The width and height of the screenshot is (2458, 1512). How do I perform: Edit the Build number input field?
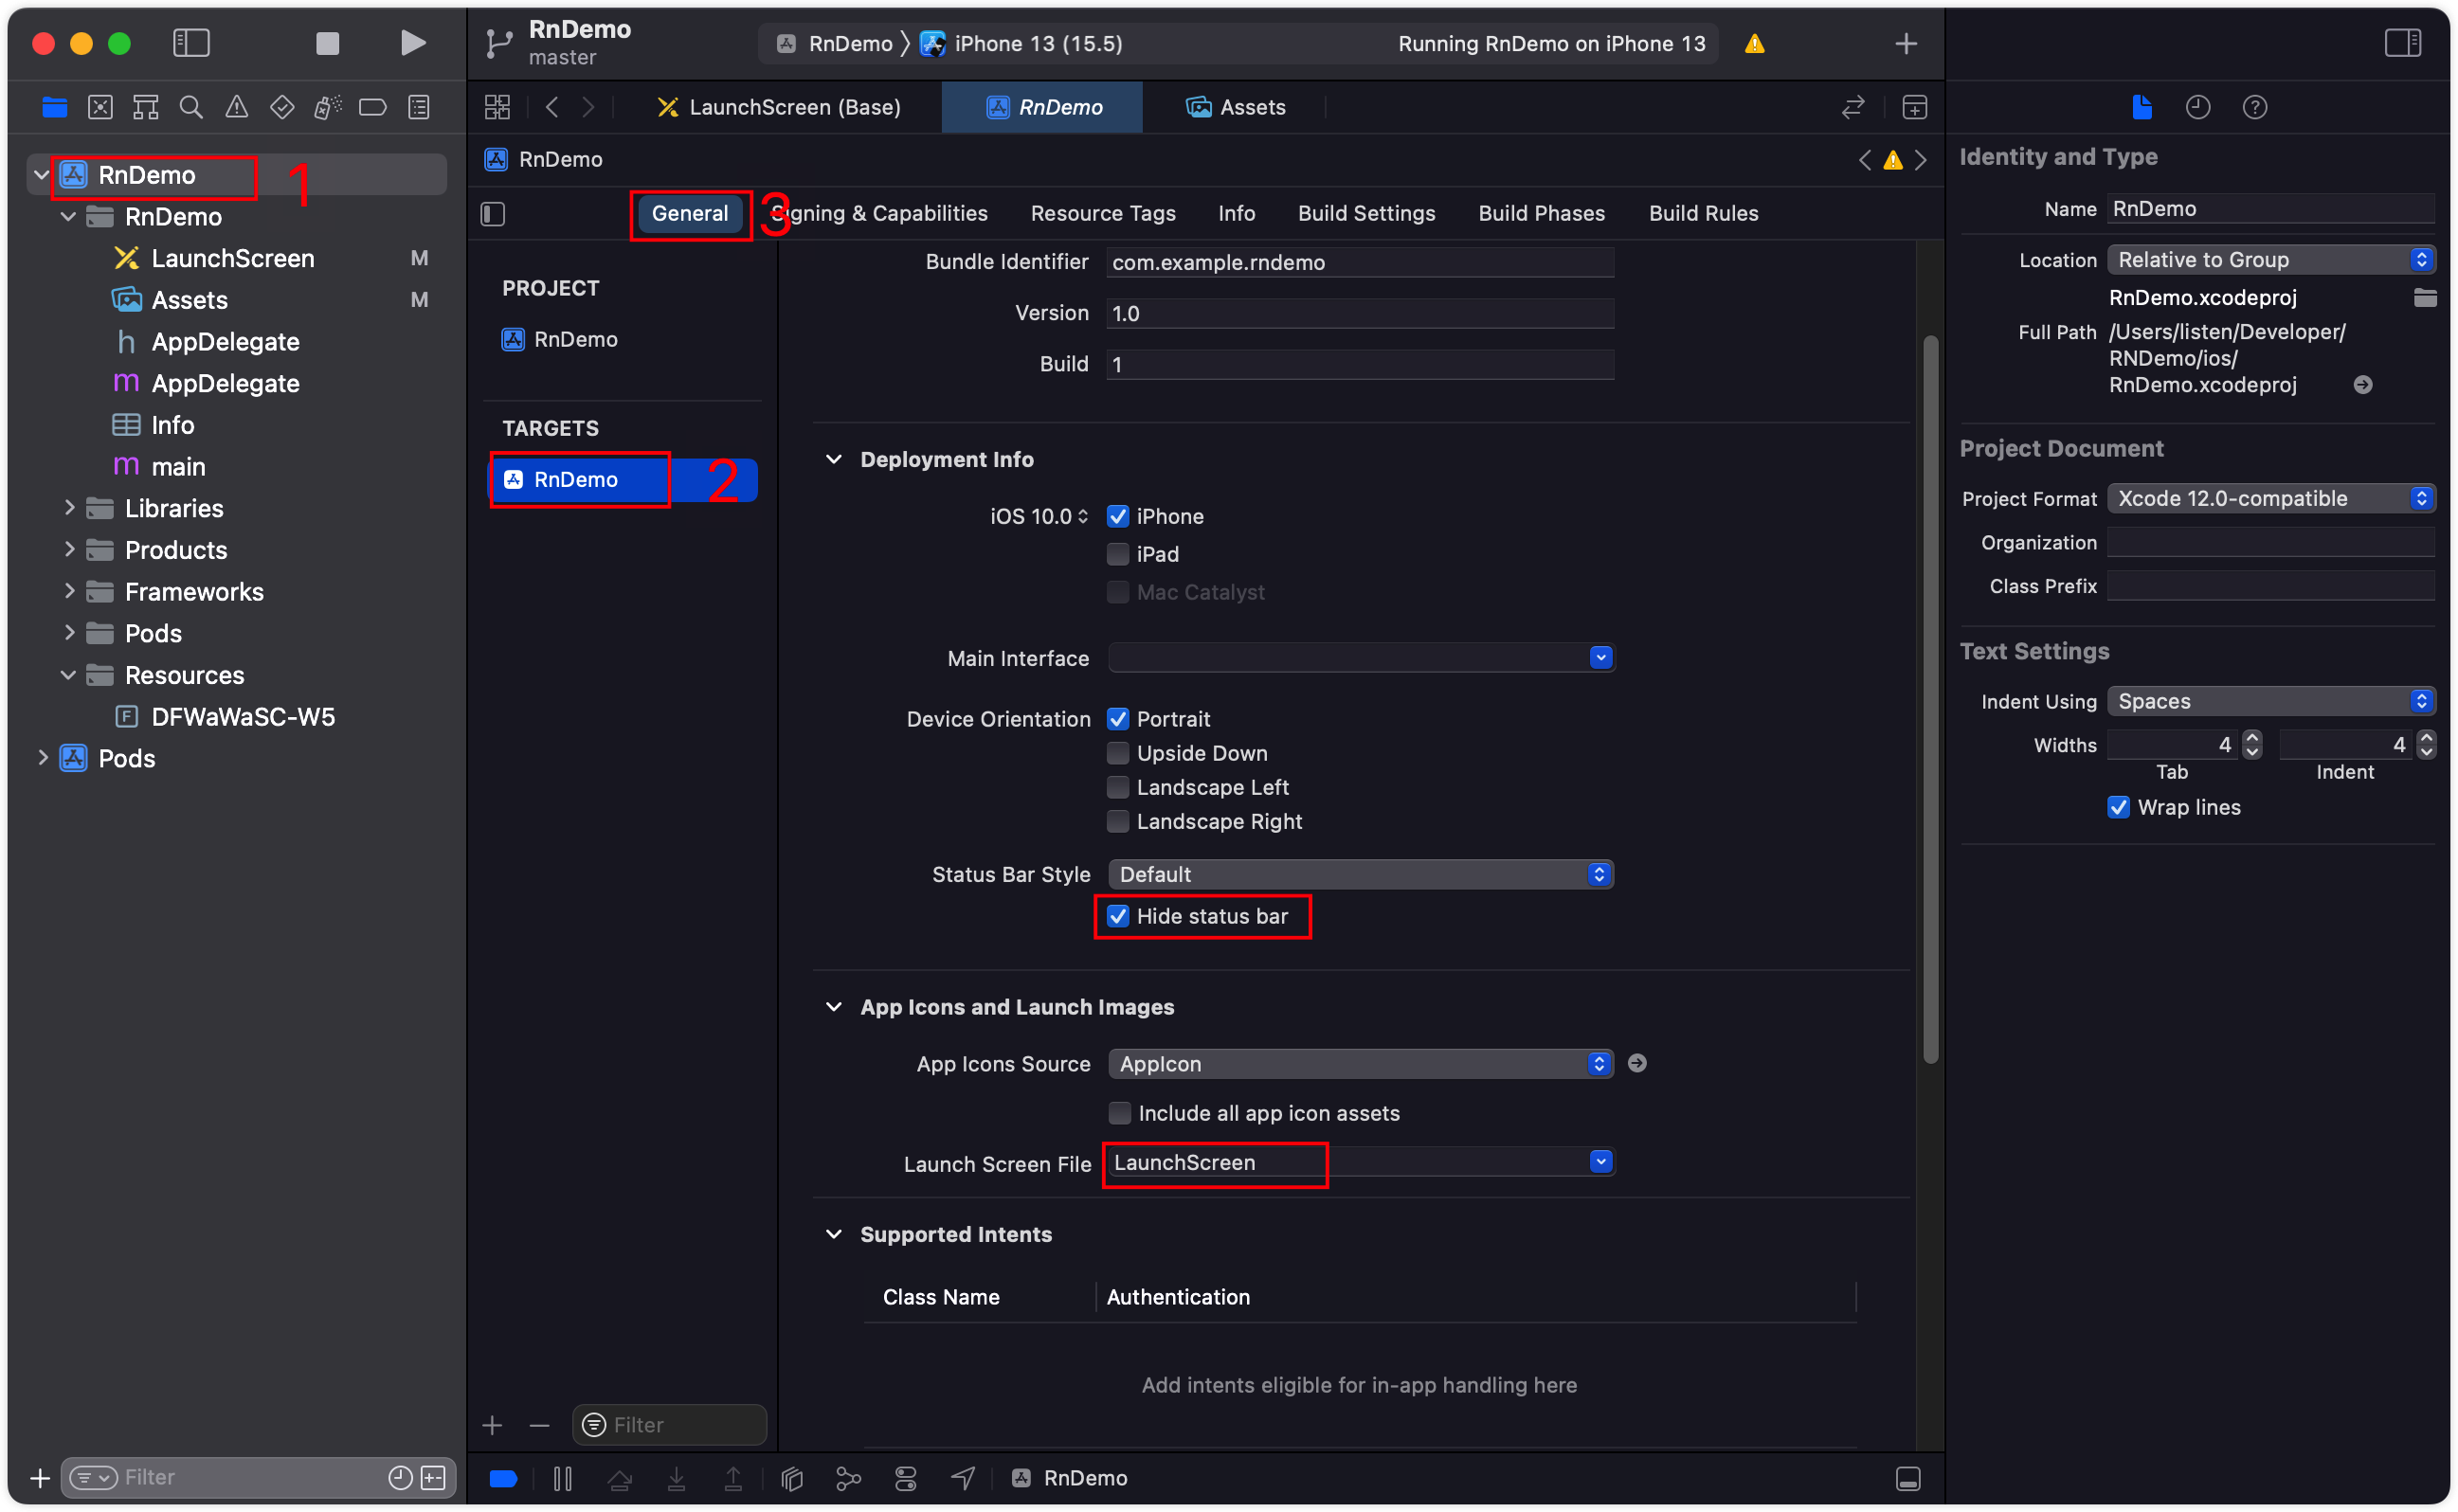[x=1361, y=364]
